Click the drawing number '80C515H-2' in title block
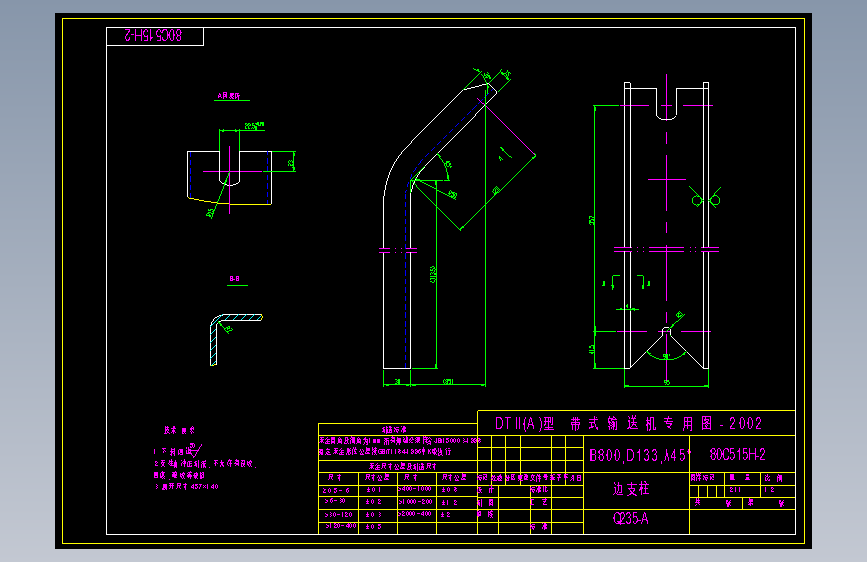 click(x=738, y=455)
